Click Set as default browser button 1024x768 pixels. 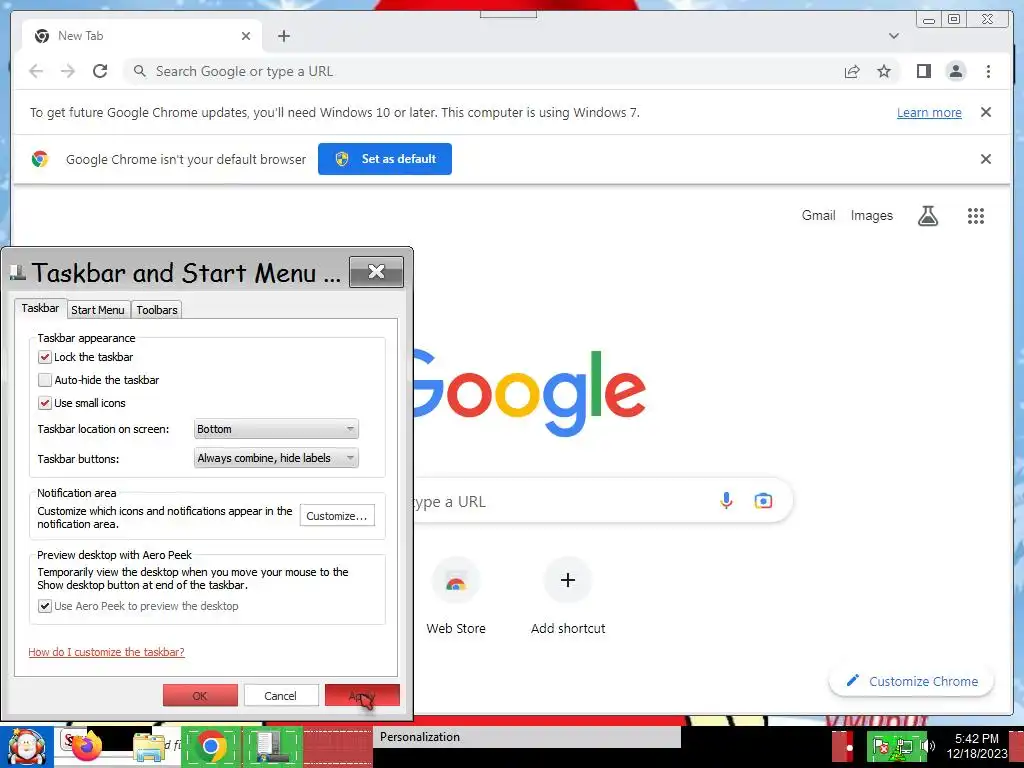pos(385,159)
